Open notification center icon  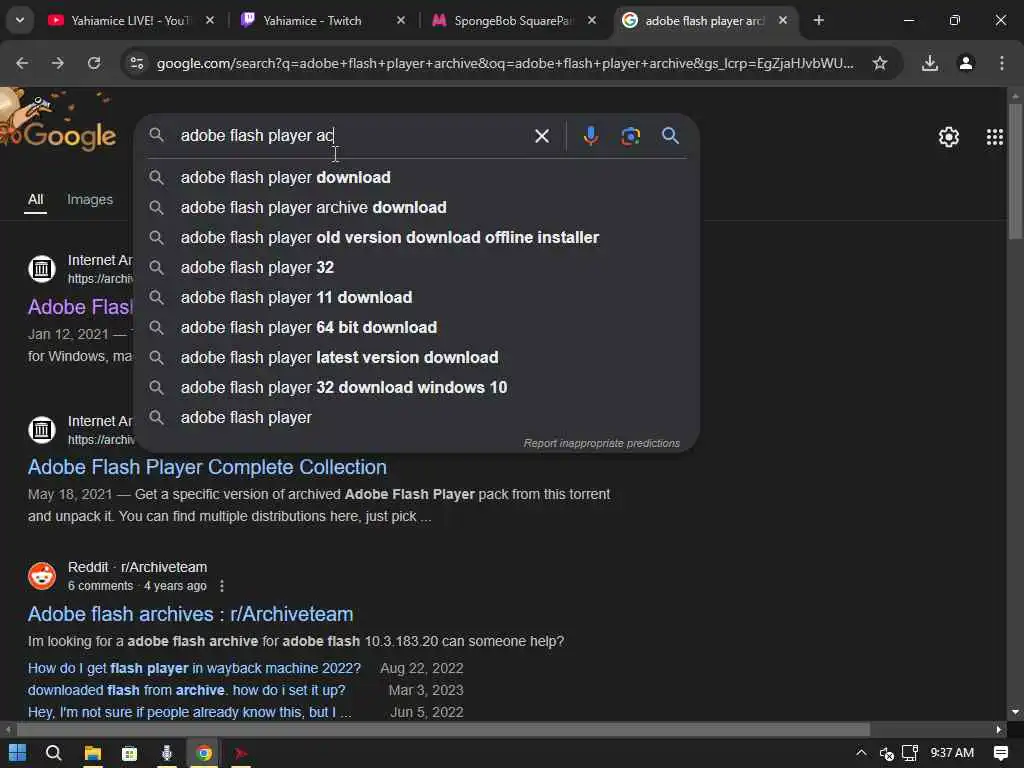tap(1000, 753)
